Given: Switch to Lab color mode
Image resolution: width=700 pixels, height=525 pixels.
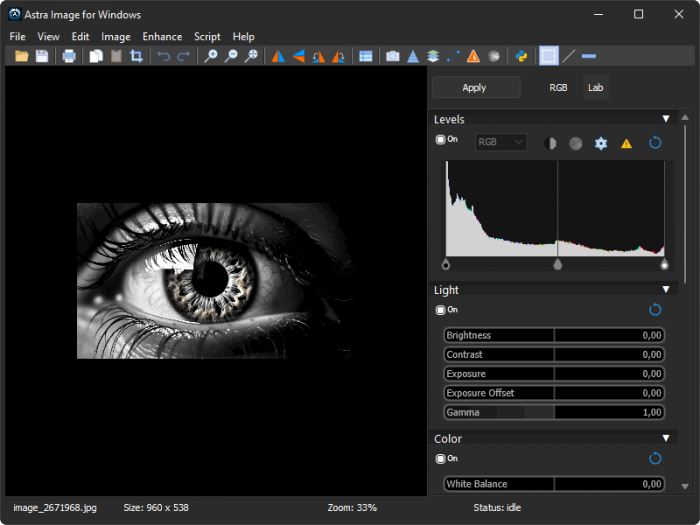Looking at the screenshot, I should pos(595,88).
